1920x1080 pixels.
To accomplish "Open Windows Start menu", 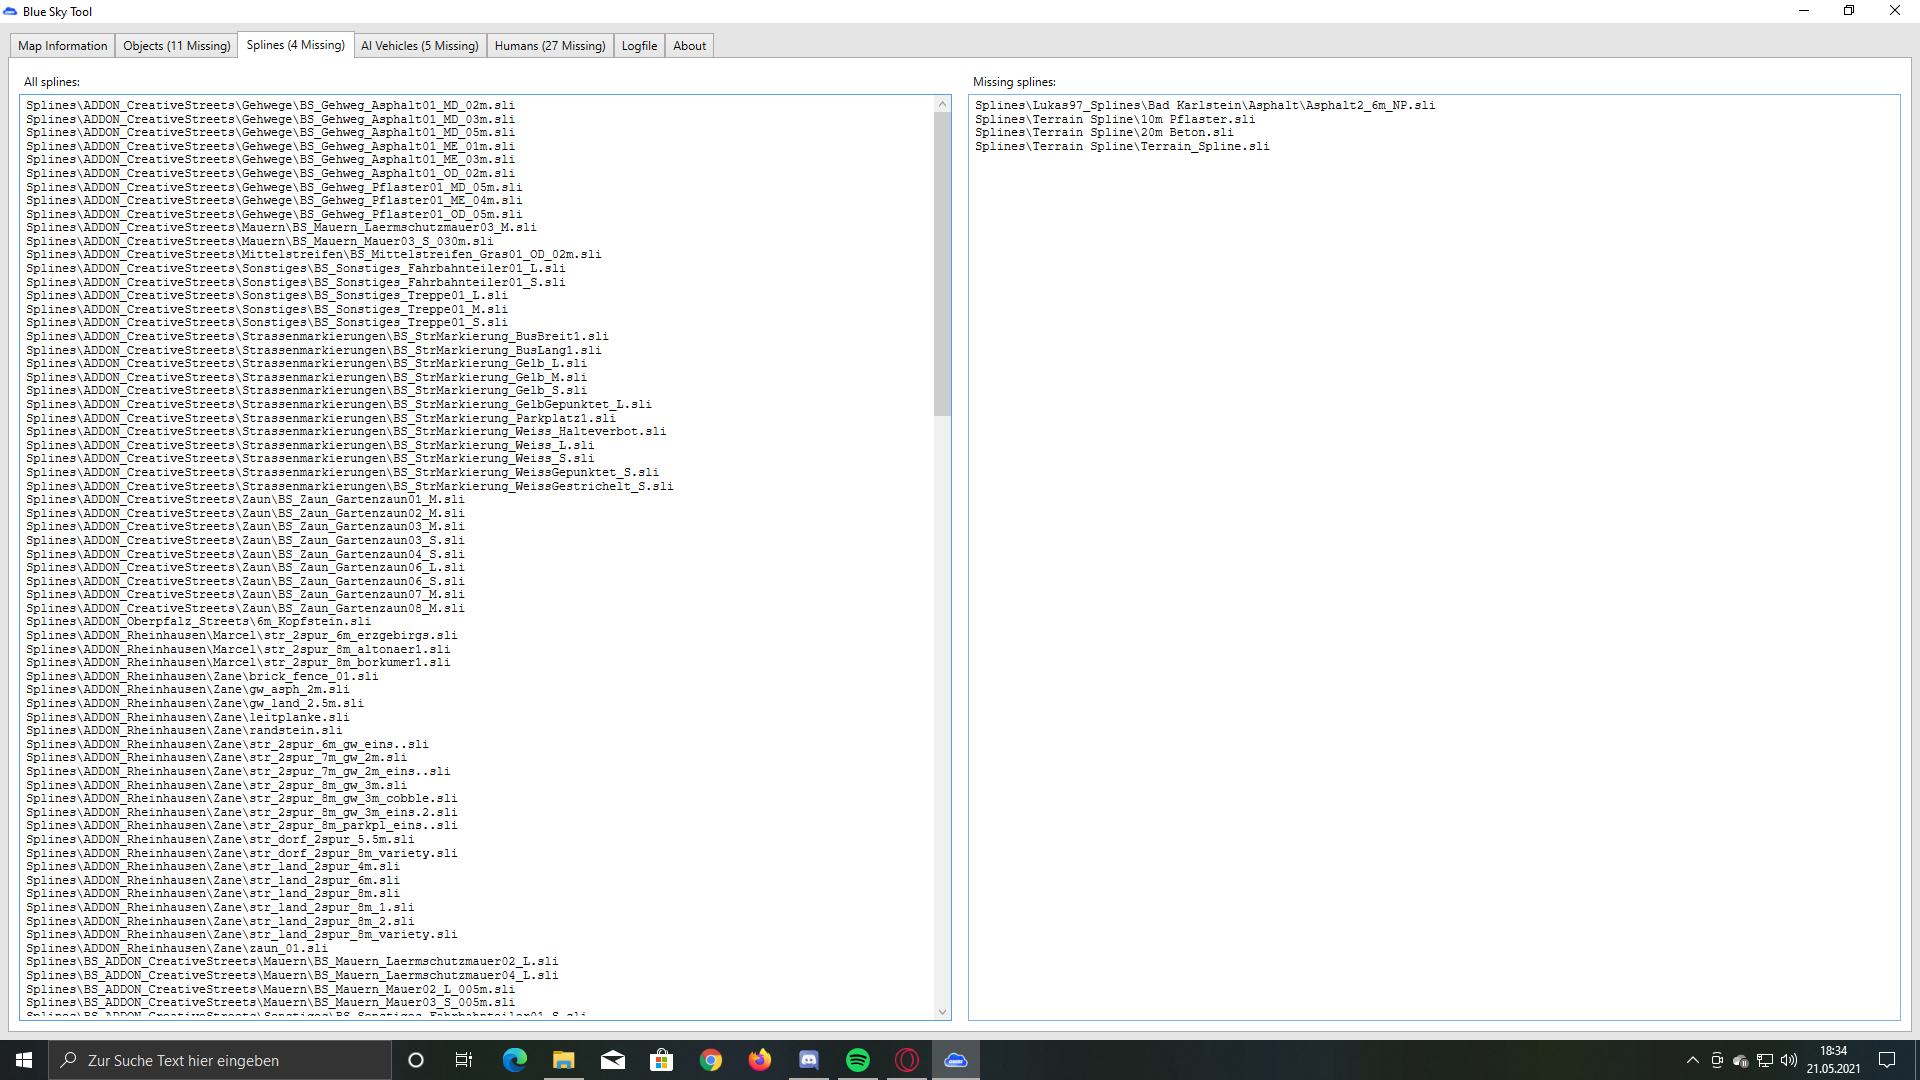I will [x=24, y=1060].
